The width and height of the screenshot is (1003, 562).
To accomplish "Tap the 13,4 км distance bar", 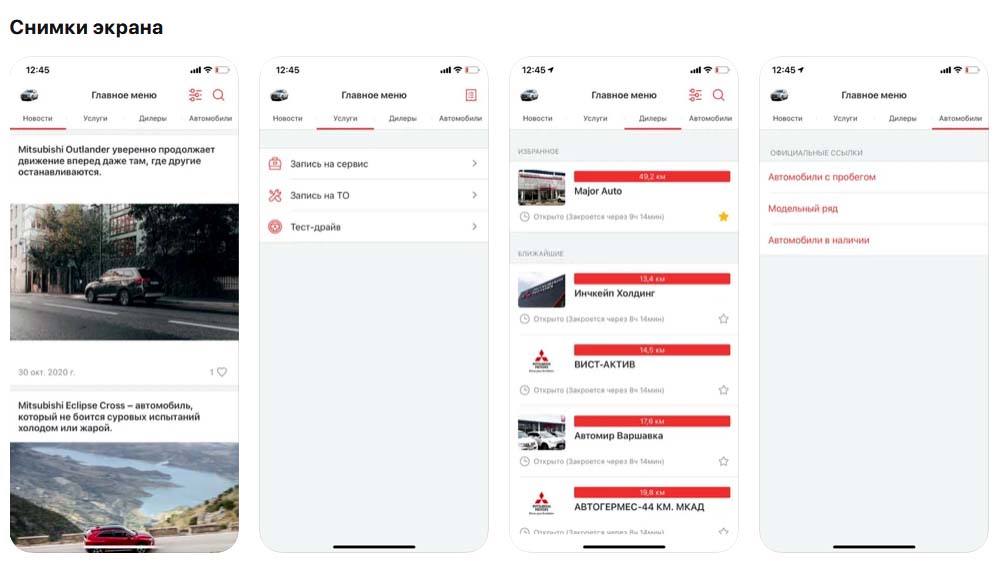I will [652, 279].
